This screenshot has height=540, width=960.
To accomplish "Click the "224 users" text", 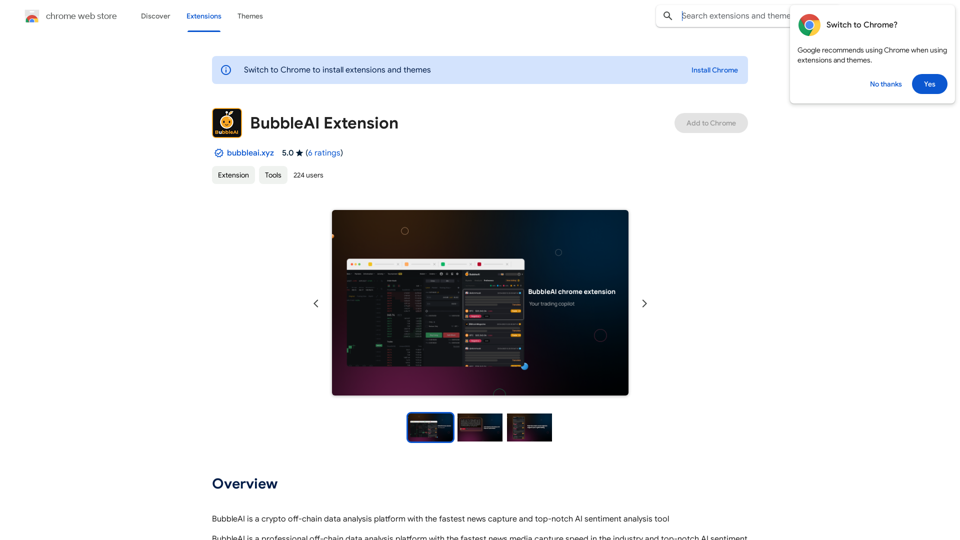I will point(308,175).
